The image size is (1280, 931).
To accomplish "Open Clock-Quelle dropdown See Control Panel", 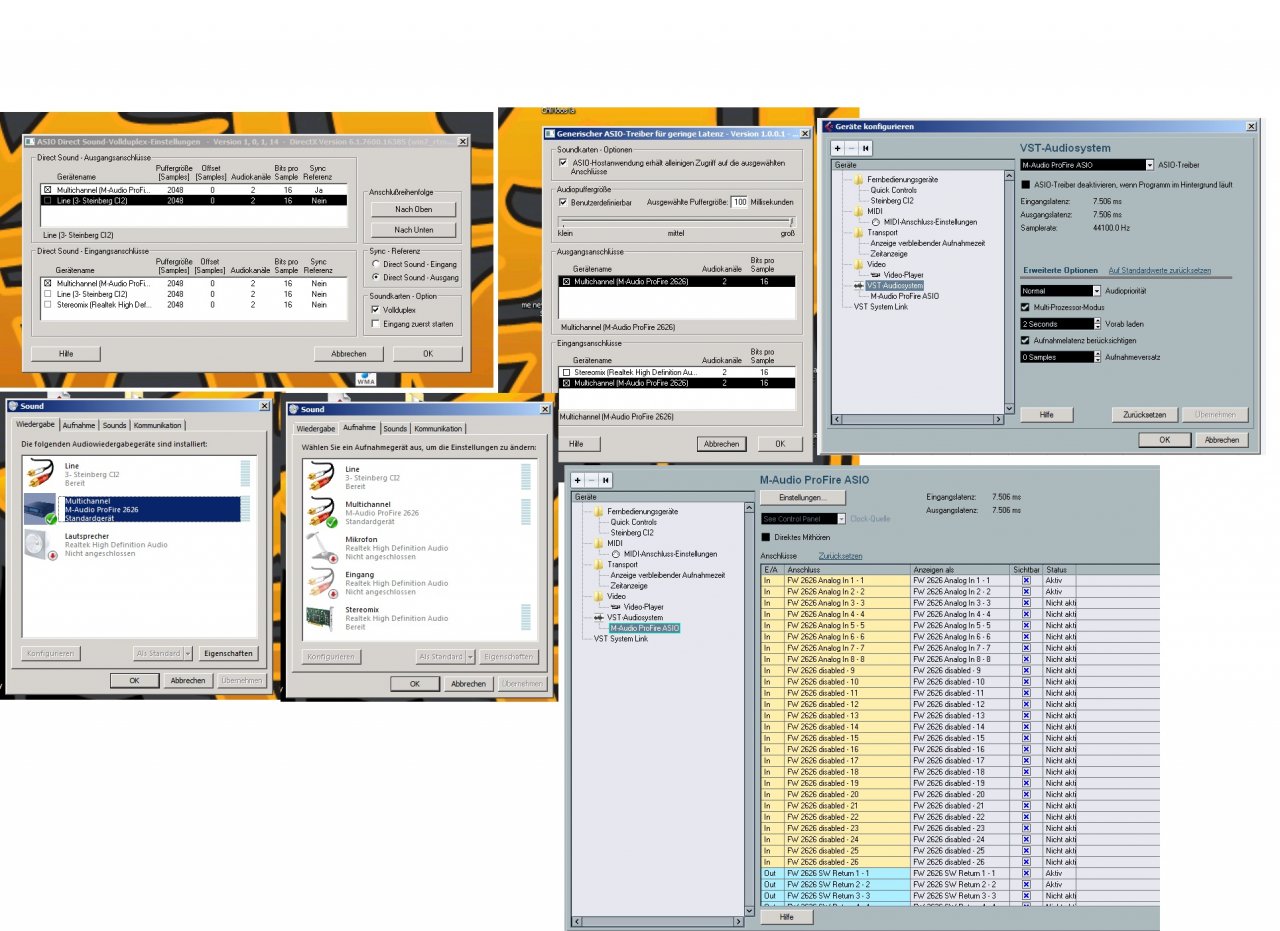I will pyautogui.click(x=804, y=519).
